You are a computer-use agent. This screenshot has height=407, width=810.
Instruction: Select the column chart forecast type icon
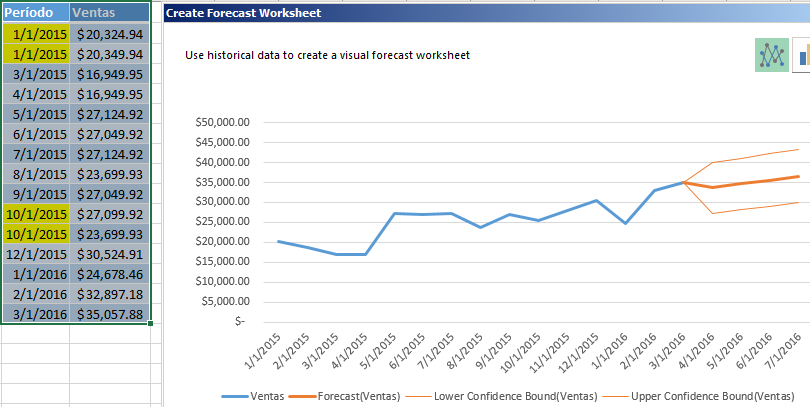point(802,56)
